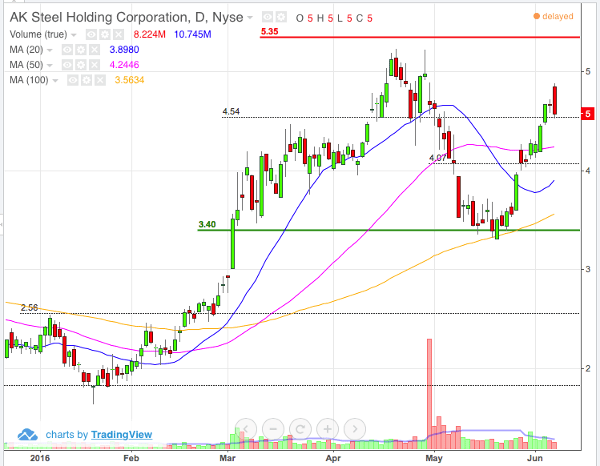
Task: Open the MA (50) dropdown arrow
Action: pyautogui.click(x=49, y=65)
